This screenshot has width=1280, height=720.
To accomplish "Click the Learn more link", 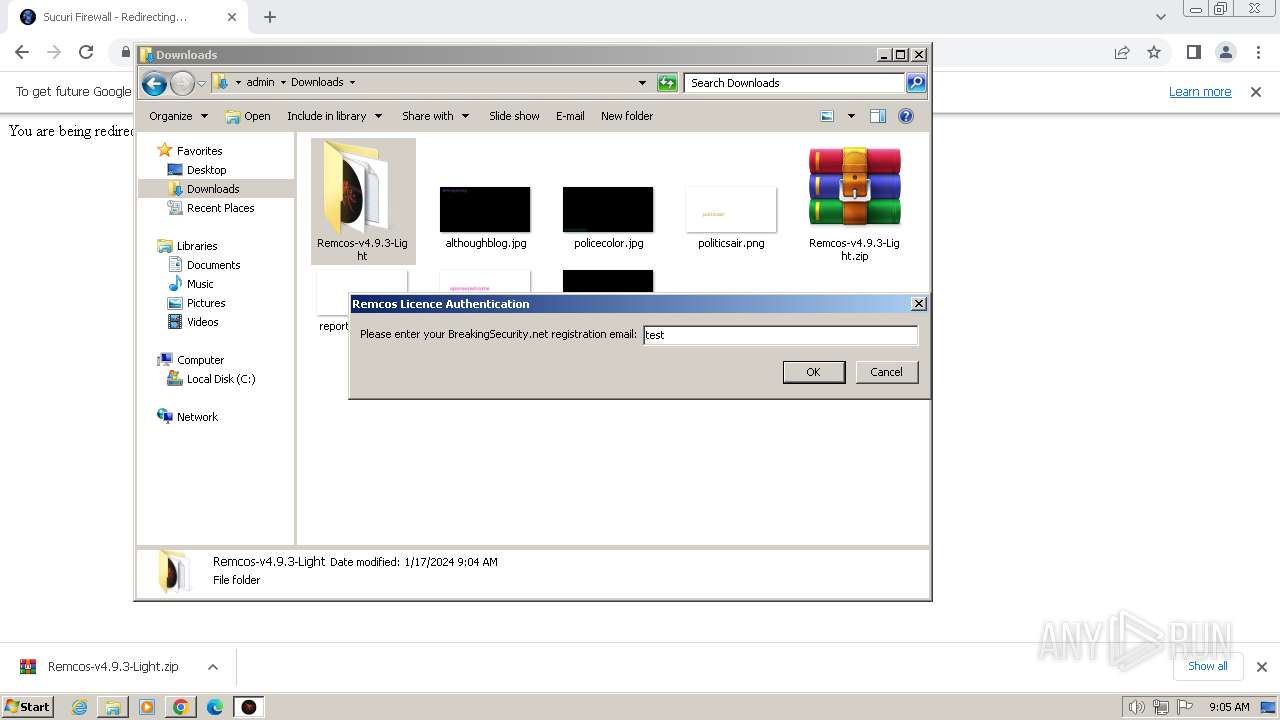I will point(1200,92).
